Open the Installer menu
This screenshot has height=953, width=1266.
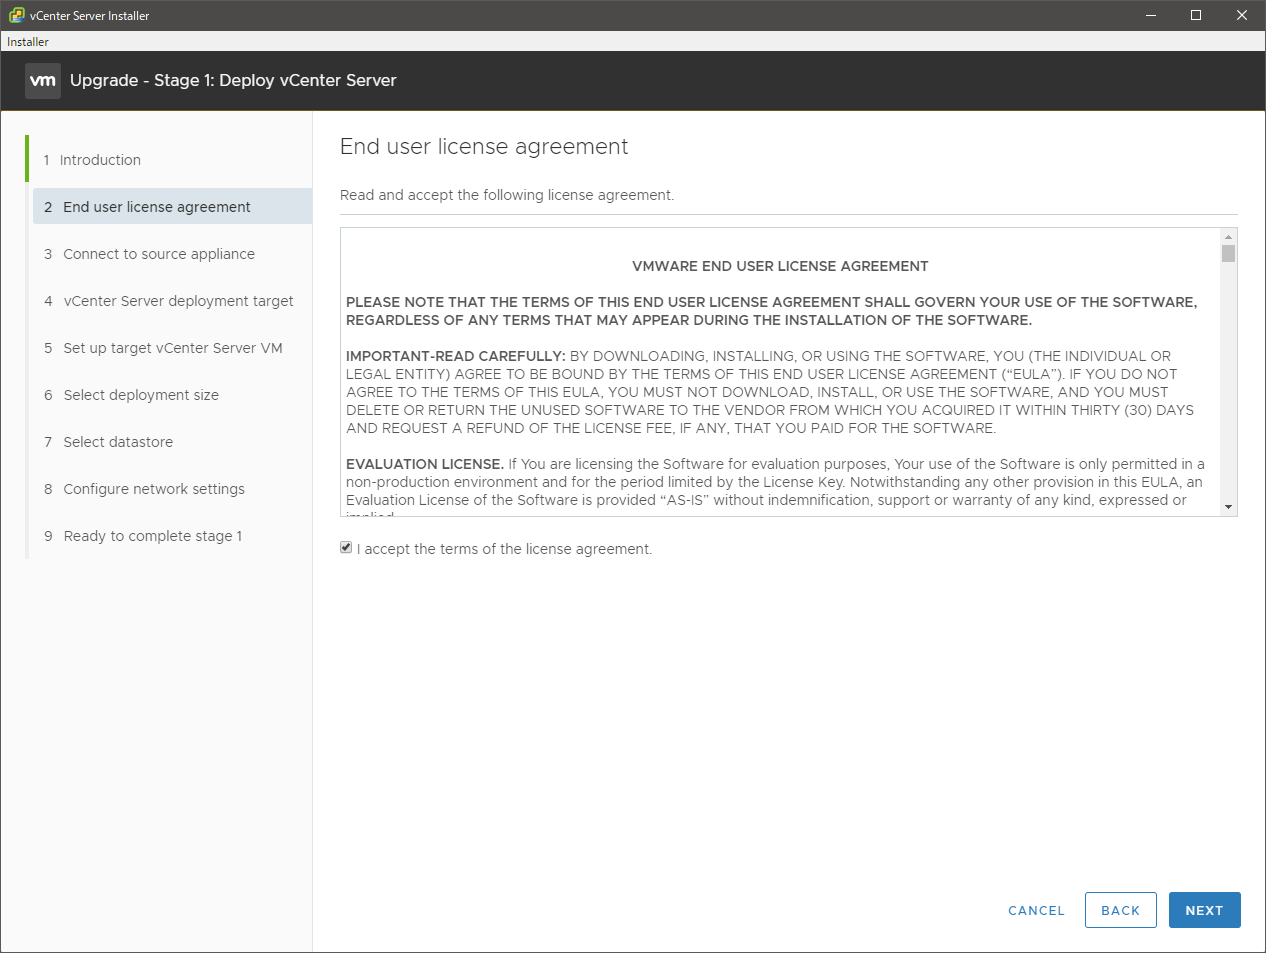pos(28,42)
